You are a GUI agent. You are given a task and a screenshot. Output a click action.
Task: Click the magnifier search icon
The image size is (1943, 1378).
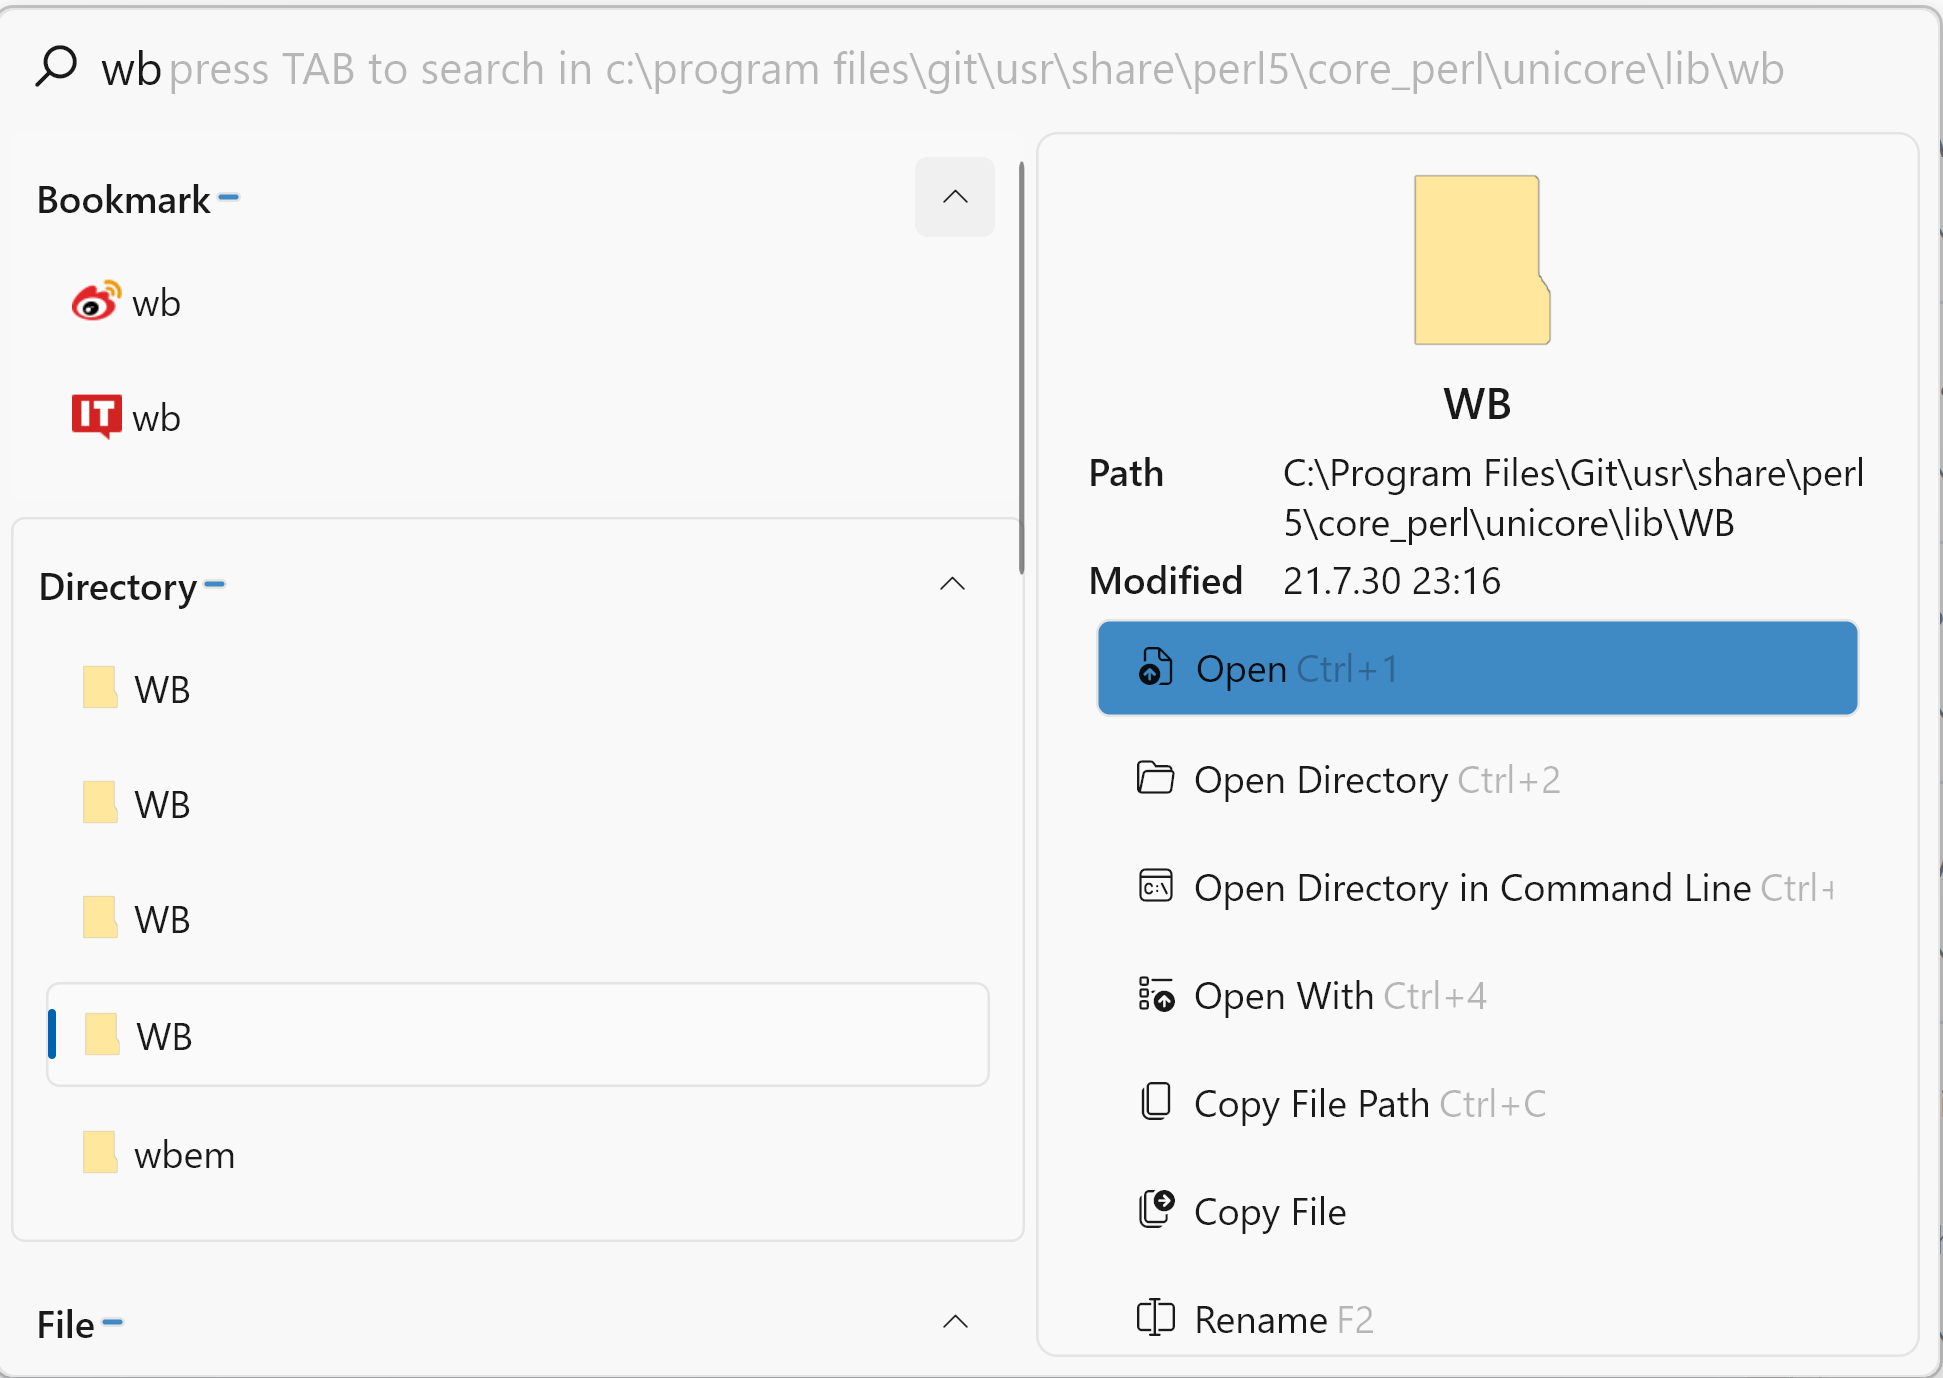point(56,66)
